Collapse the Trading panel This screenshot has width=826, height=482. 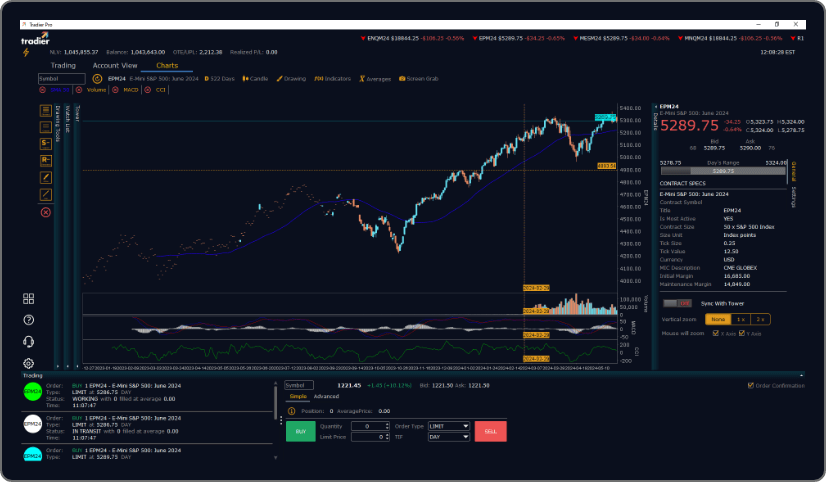pyautogui.click(x=801, y=376)
